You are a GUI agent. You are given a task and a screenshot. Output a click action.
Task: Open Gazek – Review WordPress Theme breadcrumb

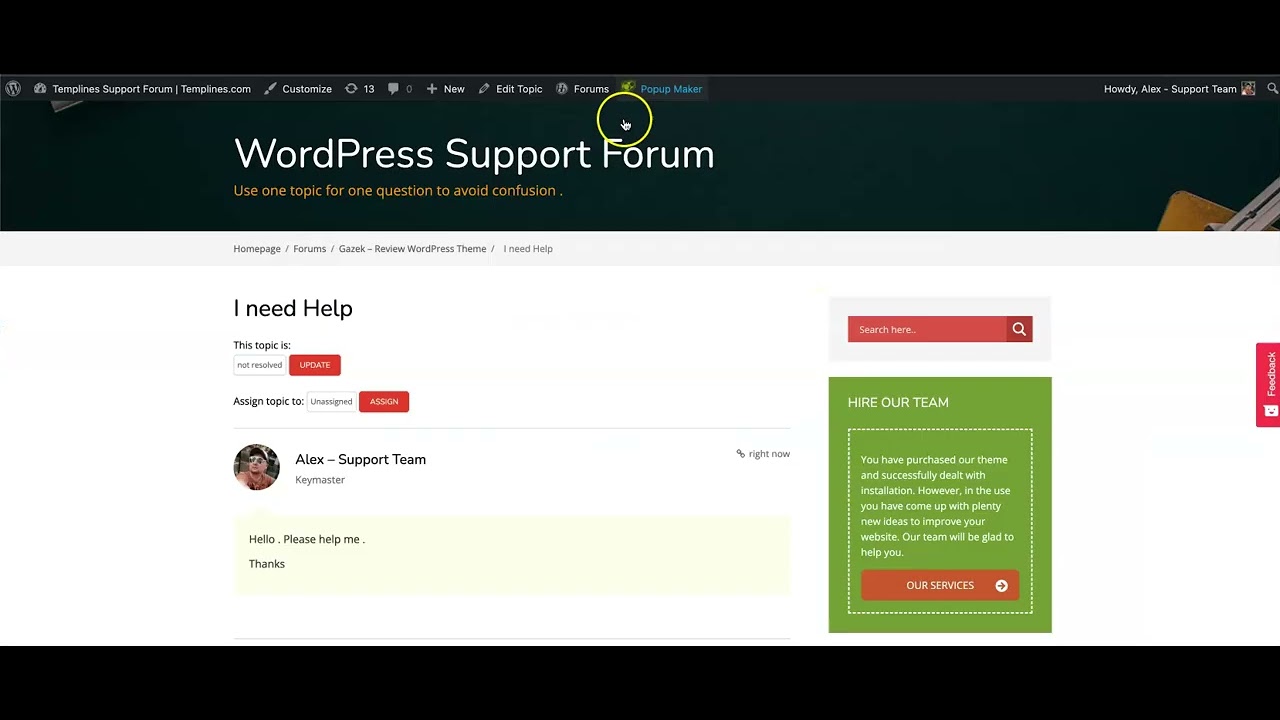[x=412, y=249]
